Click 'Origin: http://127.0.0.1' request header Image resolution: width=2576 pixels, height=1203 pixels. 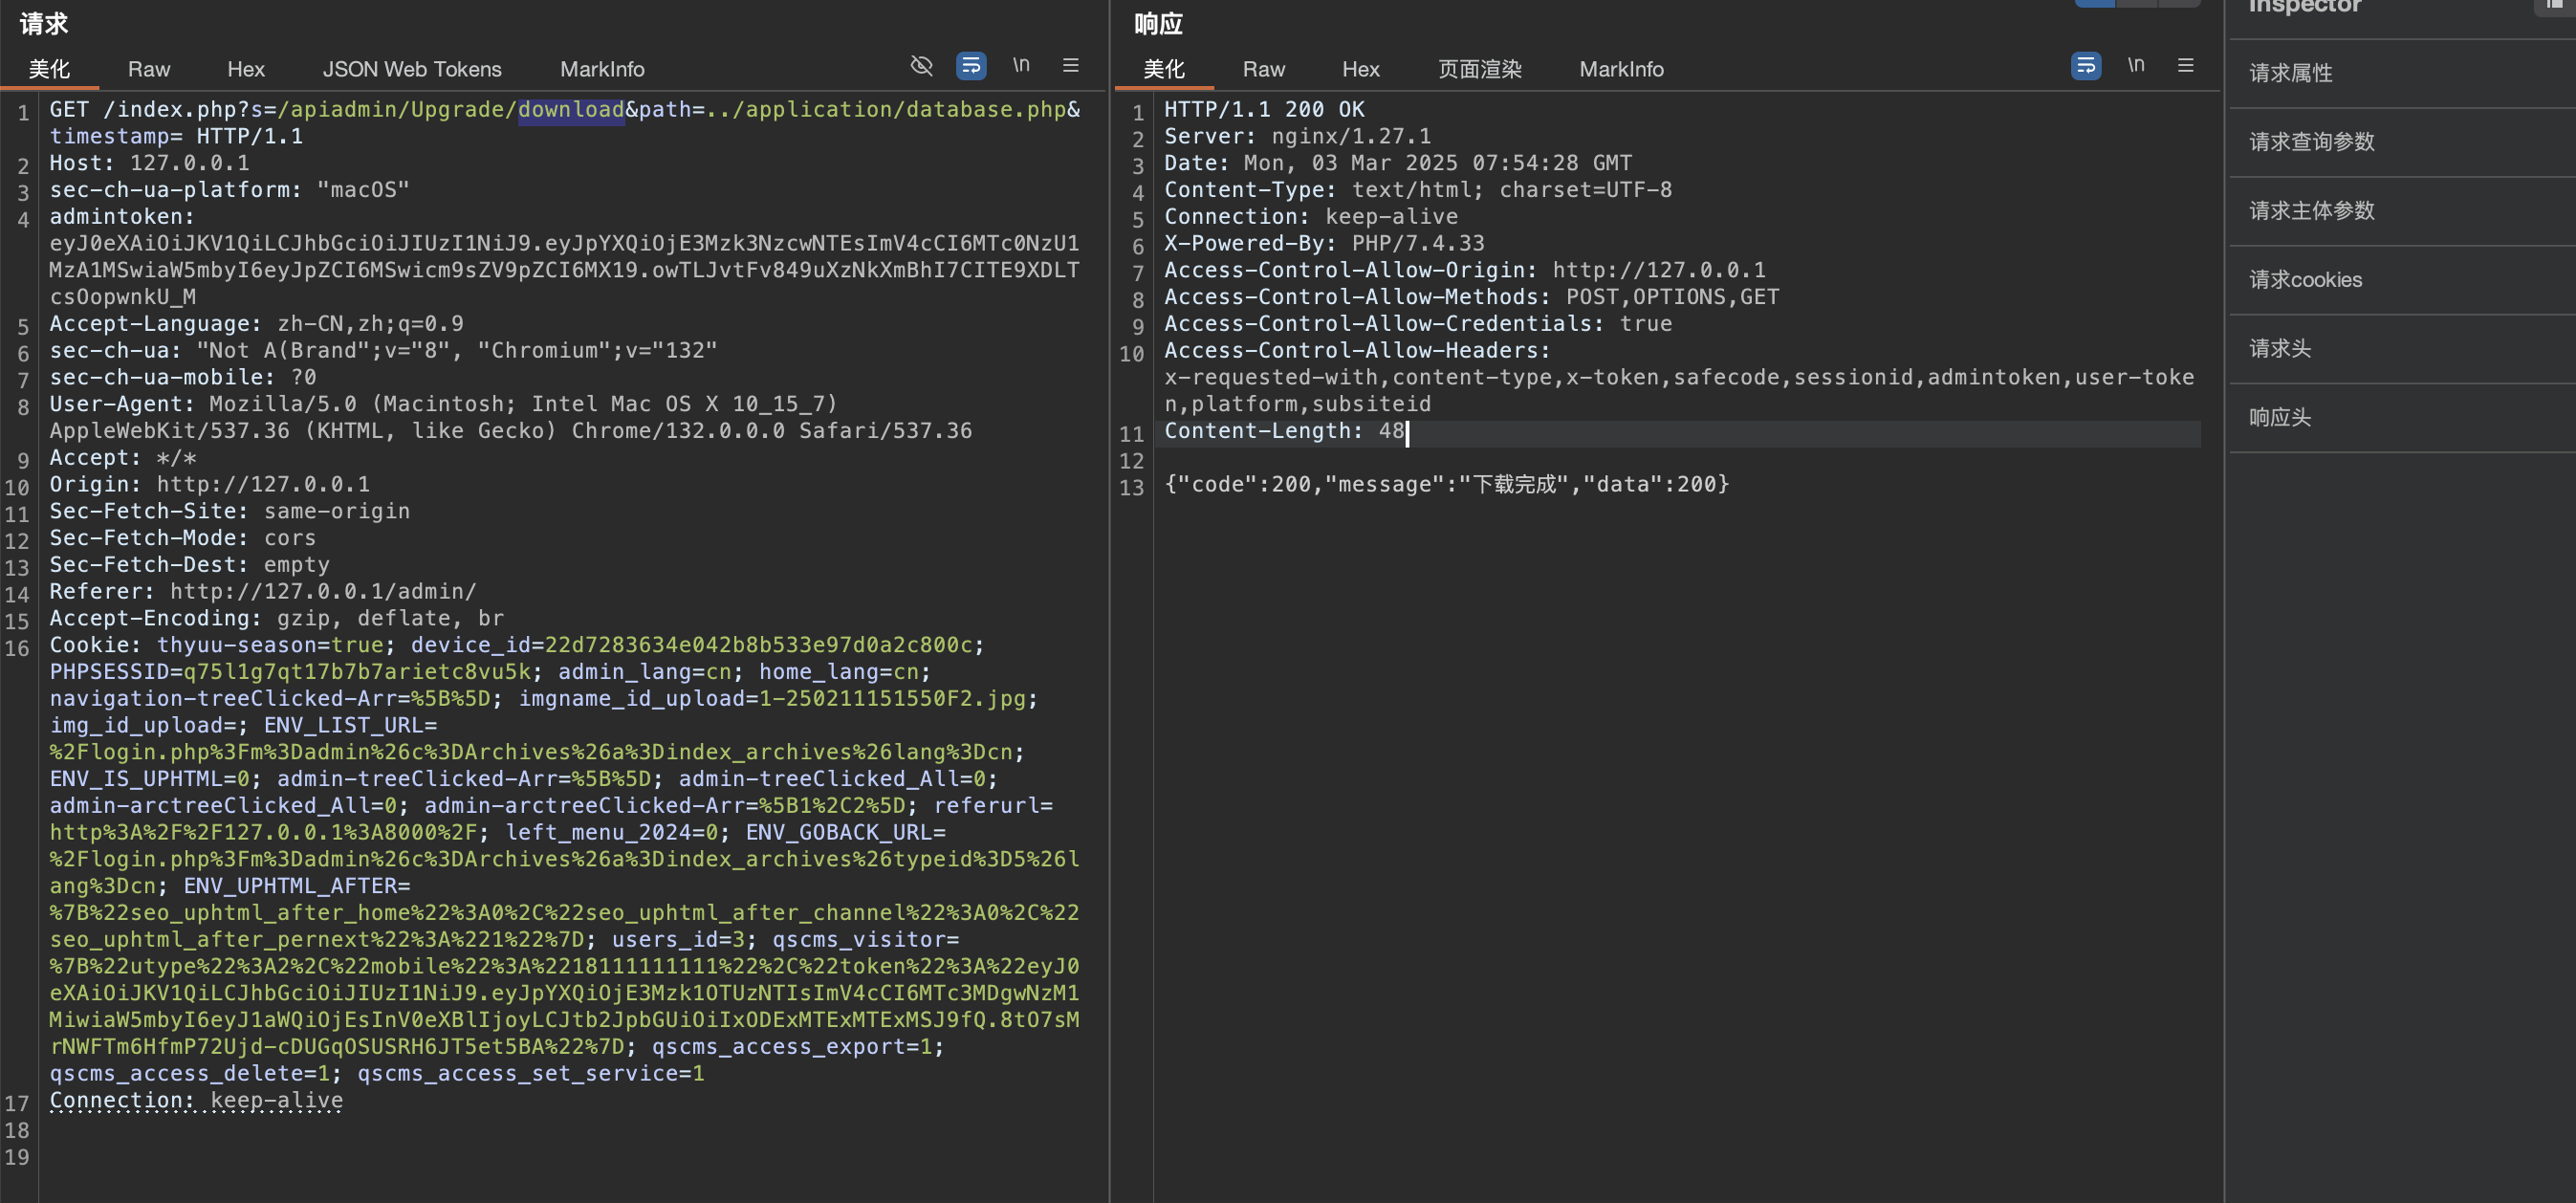[x=210, y=485]
